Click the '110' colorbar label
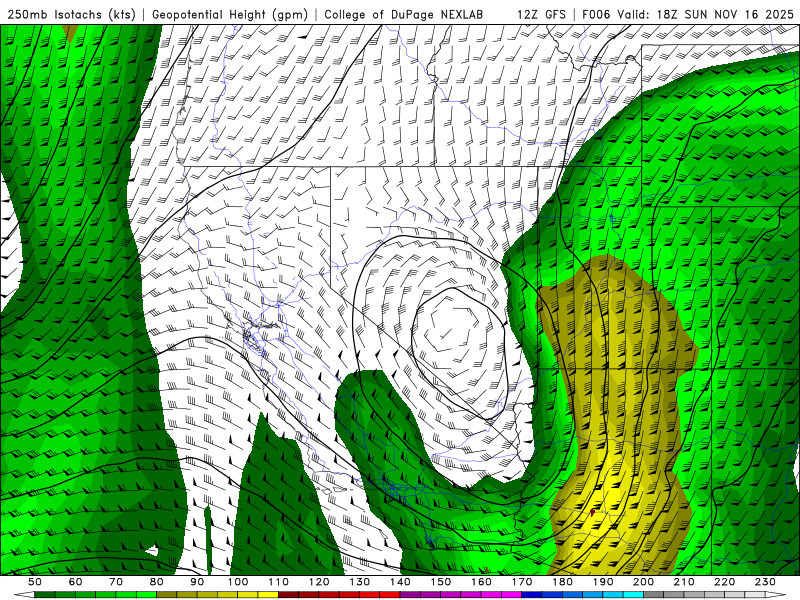The height and width of the screenshot is (600, 800). (x=279, y=582)
